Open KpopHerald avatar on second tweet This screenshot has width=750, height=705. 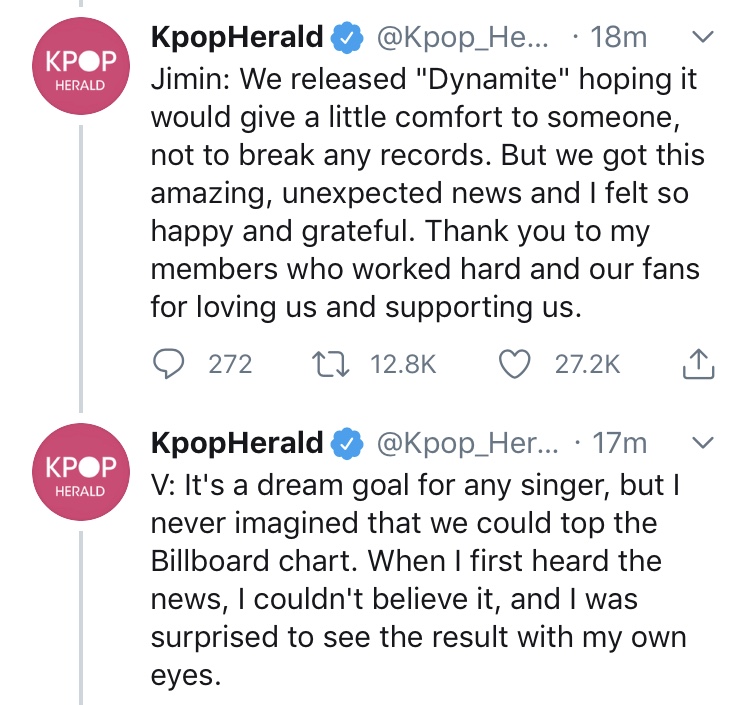click(81, 472)
